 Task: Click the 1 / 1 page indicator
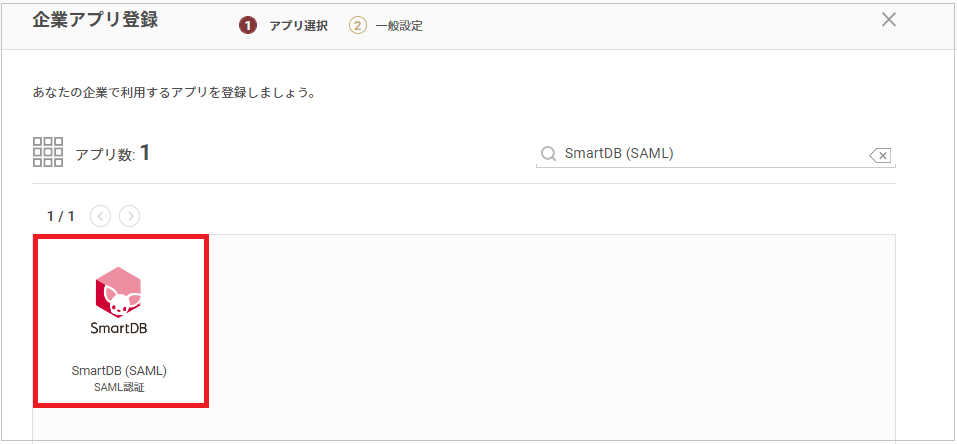[61, 215]
